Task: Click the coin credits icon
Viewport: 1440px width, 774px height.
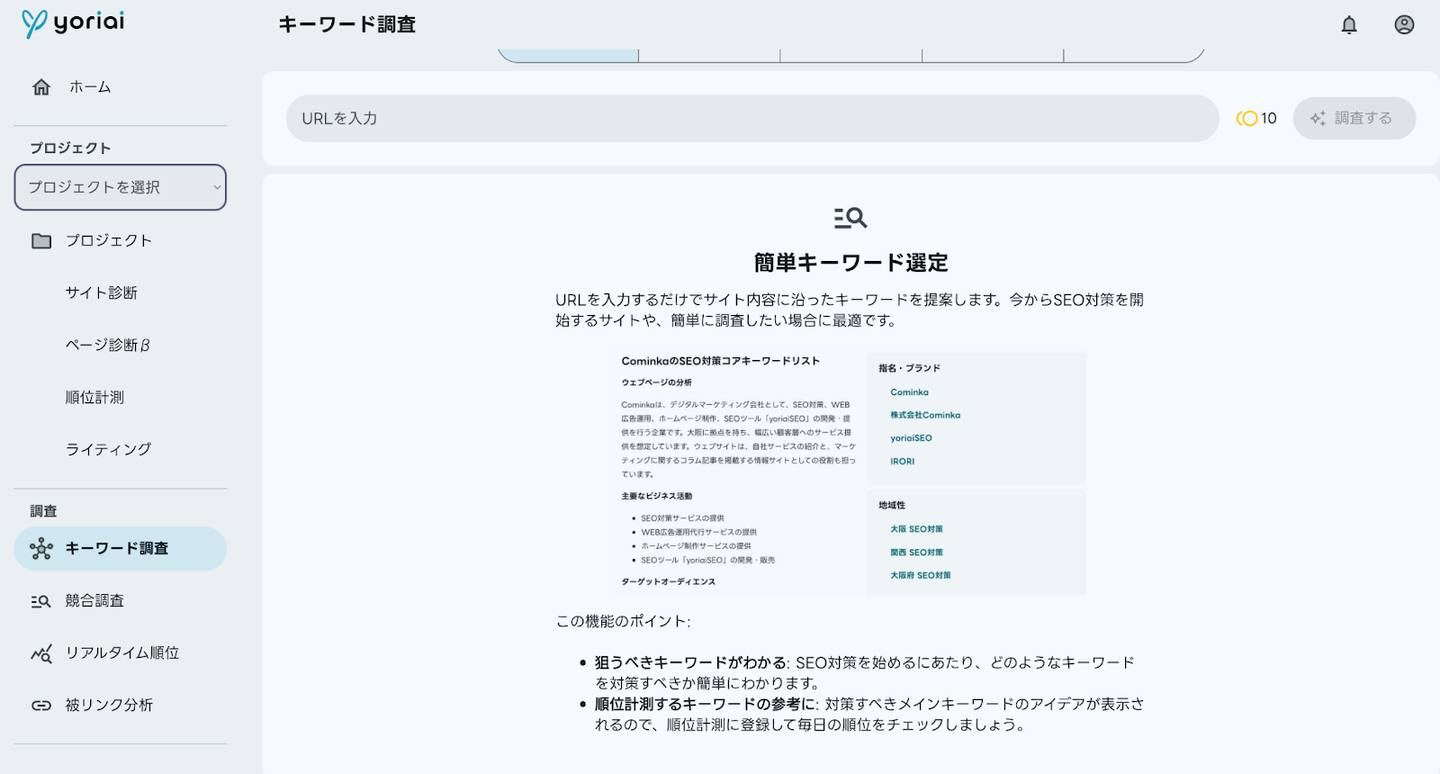Action: [1247, 118]
